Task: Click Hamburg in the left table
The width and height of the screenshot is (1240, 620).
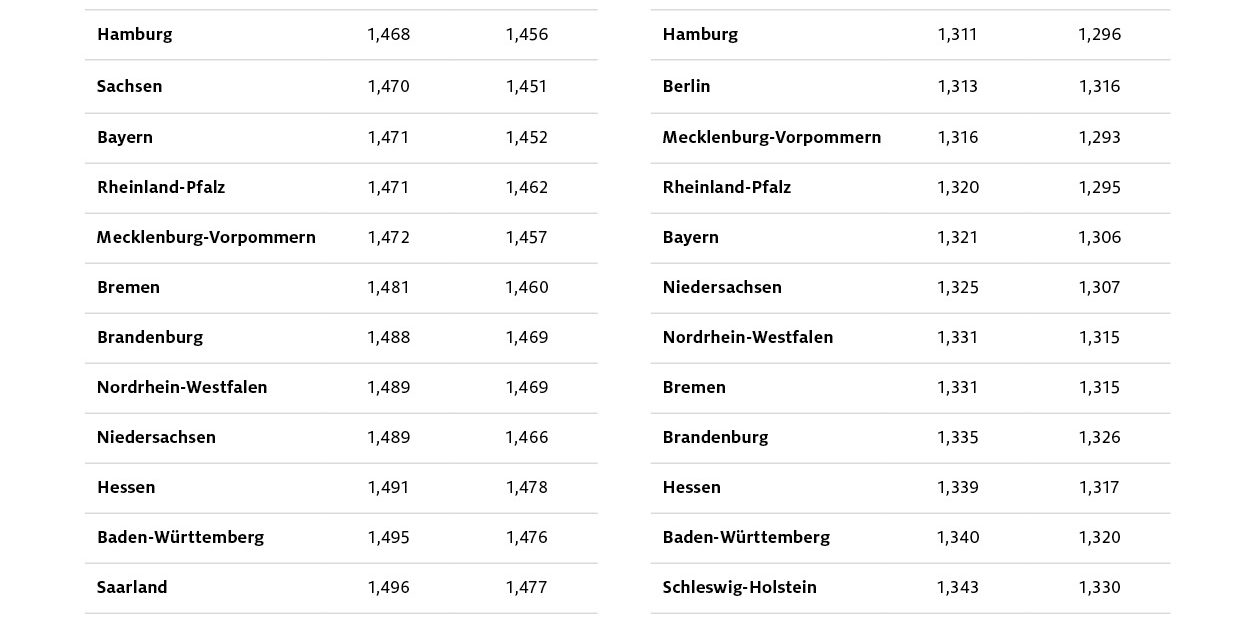Action: click(x=134, y=34)
